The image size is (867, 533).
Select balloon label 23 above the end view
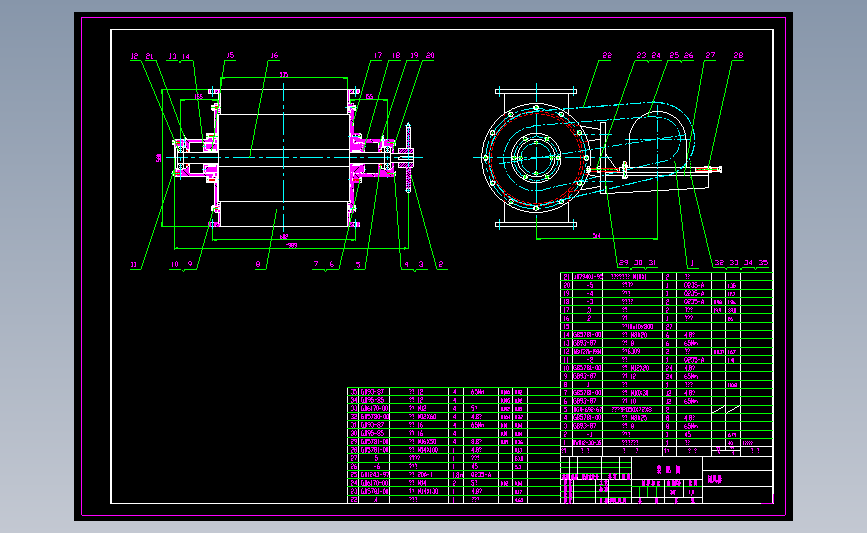[641, 55]
